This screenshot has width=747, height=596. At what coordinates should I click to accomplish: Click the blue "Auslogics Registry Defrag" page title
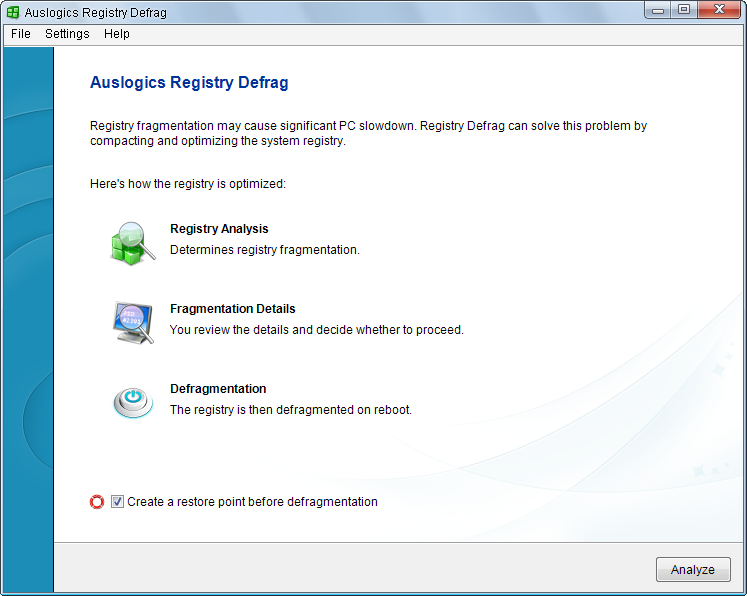(x=189, y=82)
